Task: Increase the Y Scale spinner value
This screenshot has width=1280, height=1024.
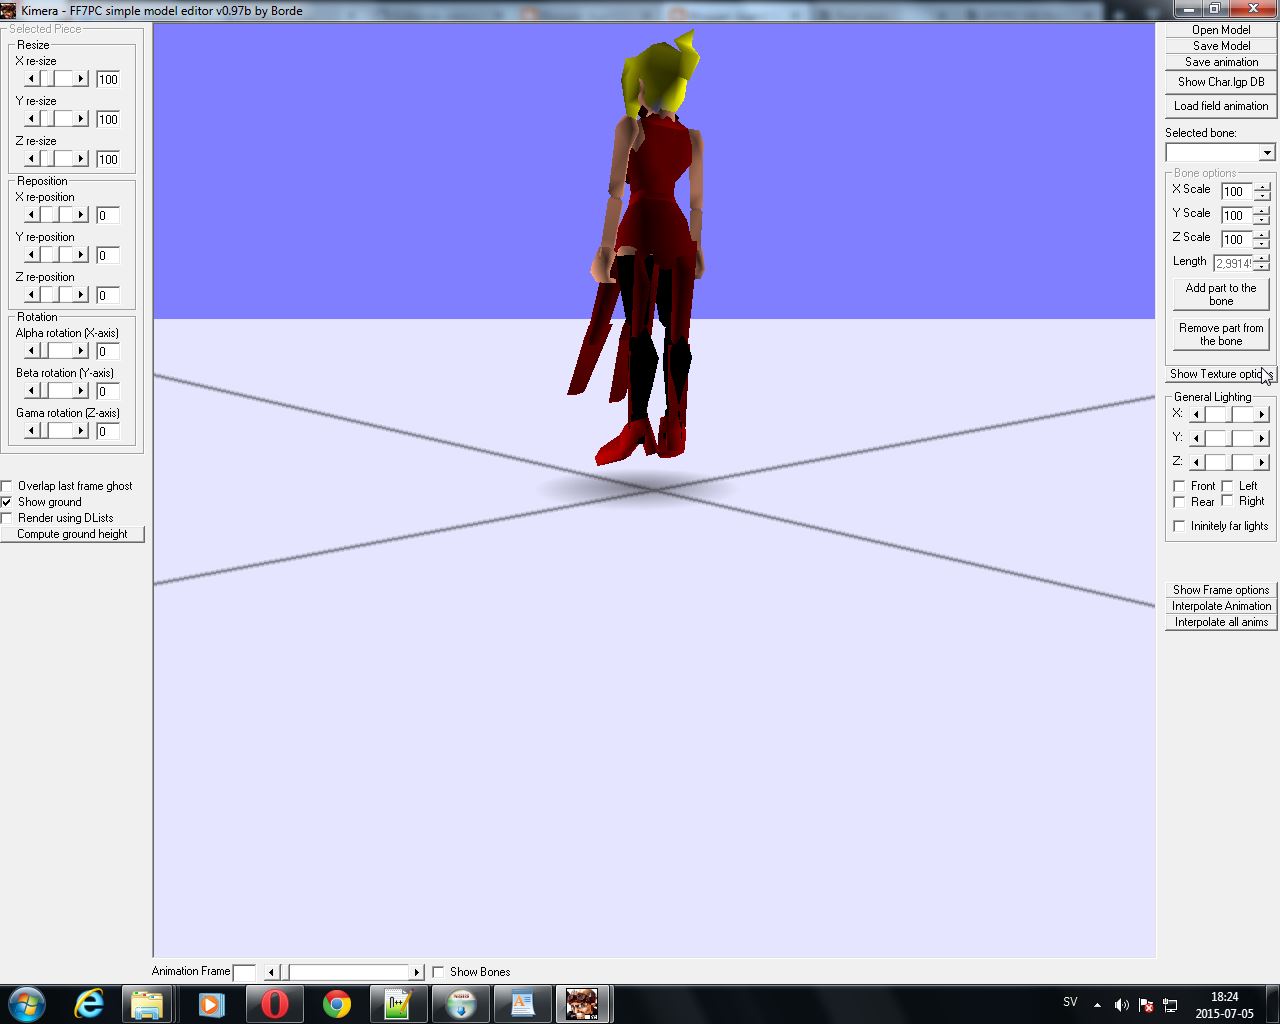Action: click(x=1262, y=210)
